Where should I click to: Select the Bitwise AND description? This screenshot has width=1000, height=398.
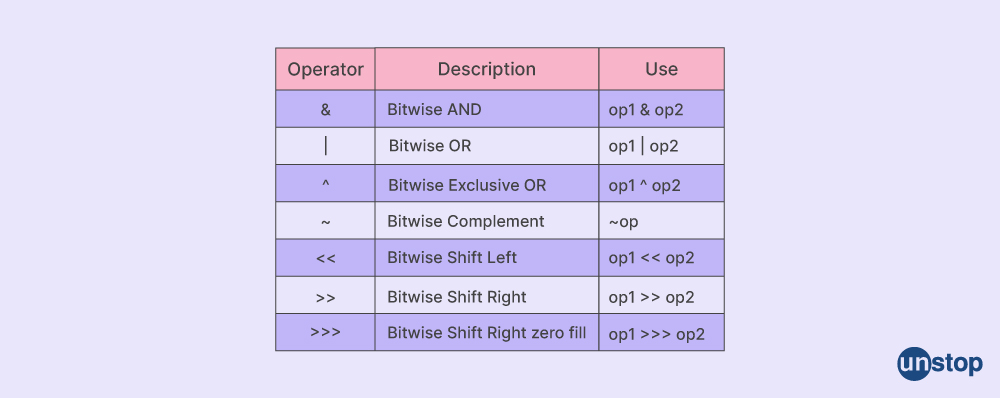434,110
